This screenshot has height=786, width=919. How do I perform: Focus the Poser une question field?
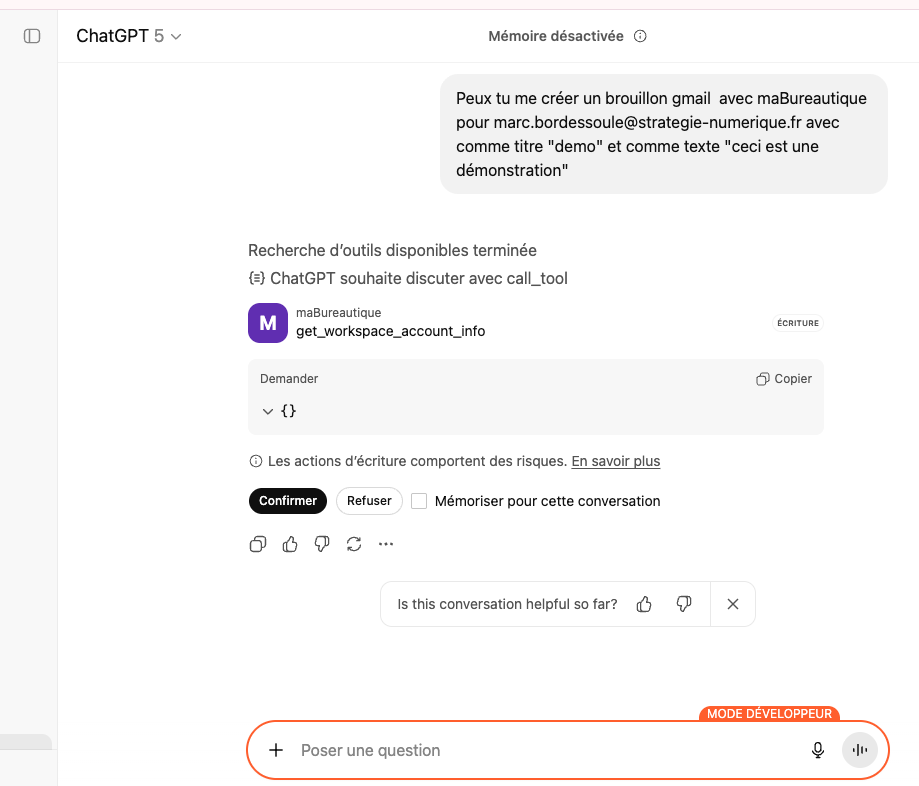click(540, 750)
